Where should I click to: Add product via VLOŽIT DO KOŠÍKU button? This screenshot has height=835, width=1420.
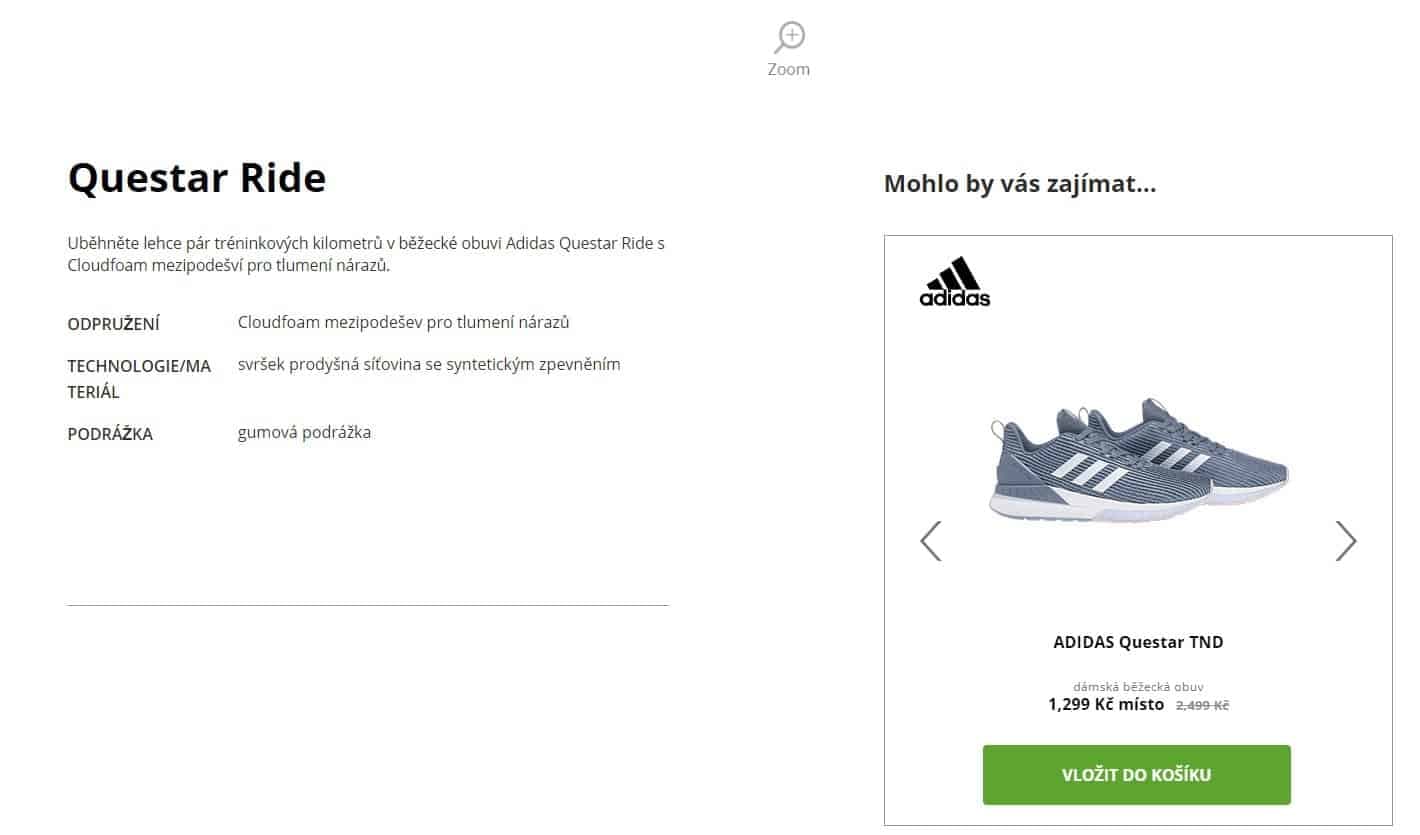[x=1137, y=775]
